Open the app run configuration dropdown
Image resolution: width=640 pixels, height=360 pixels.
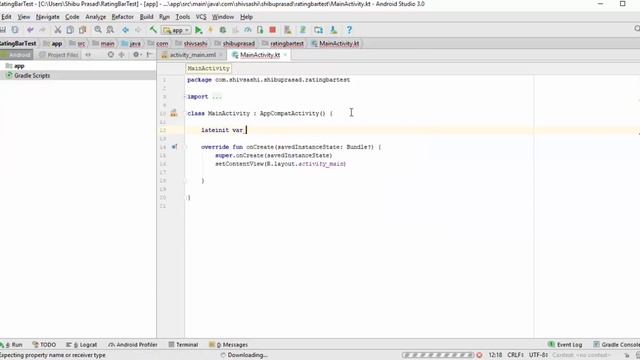(176, 30)
